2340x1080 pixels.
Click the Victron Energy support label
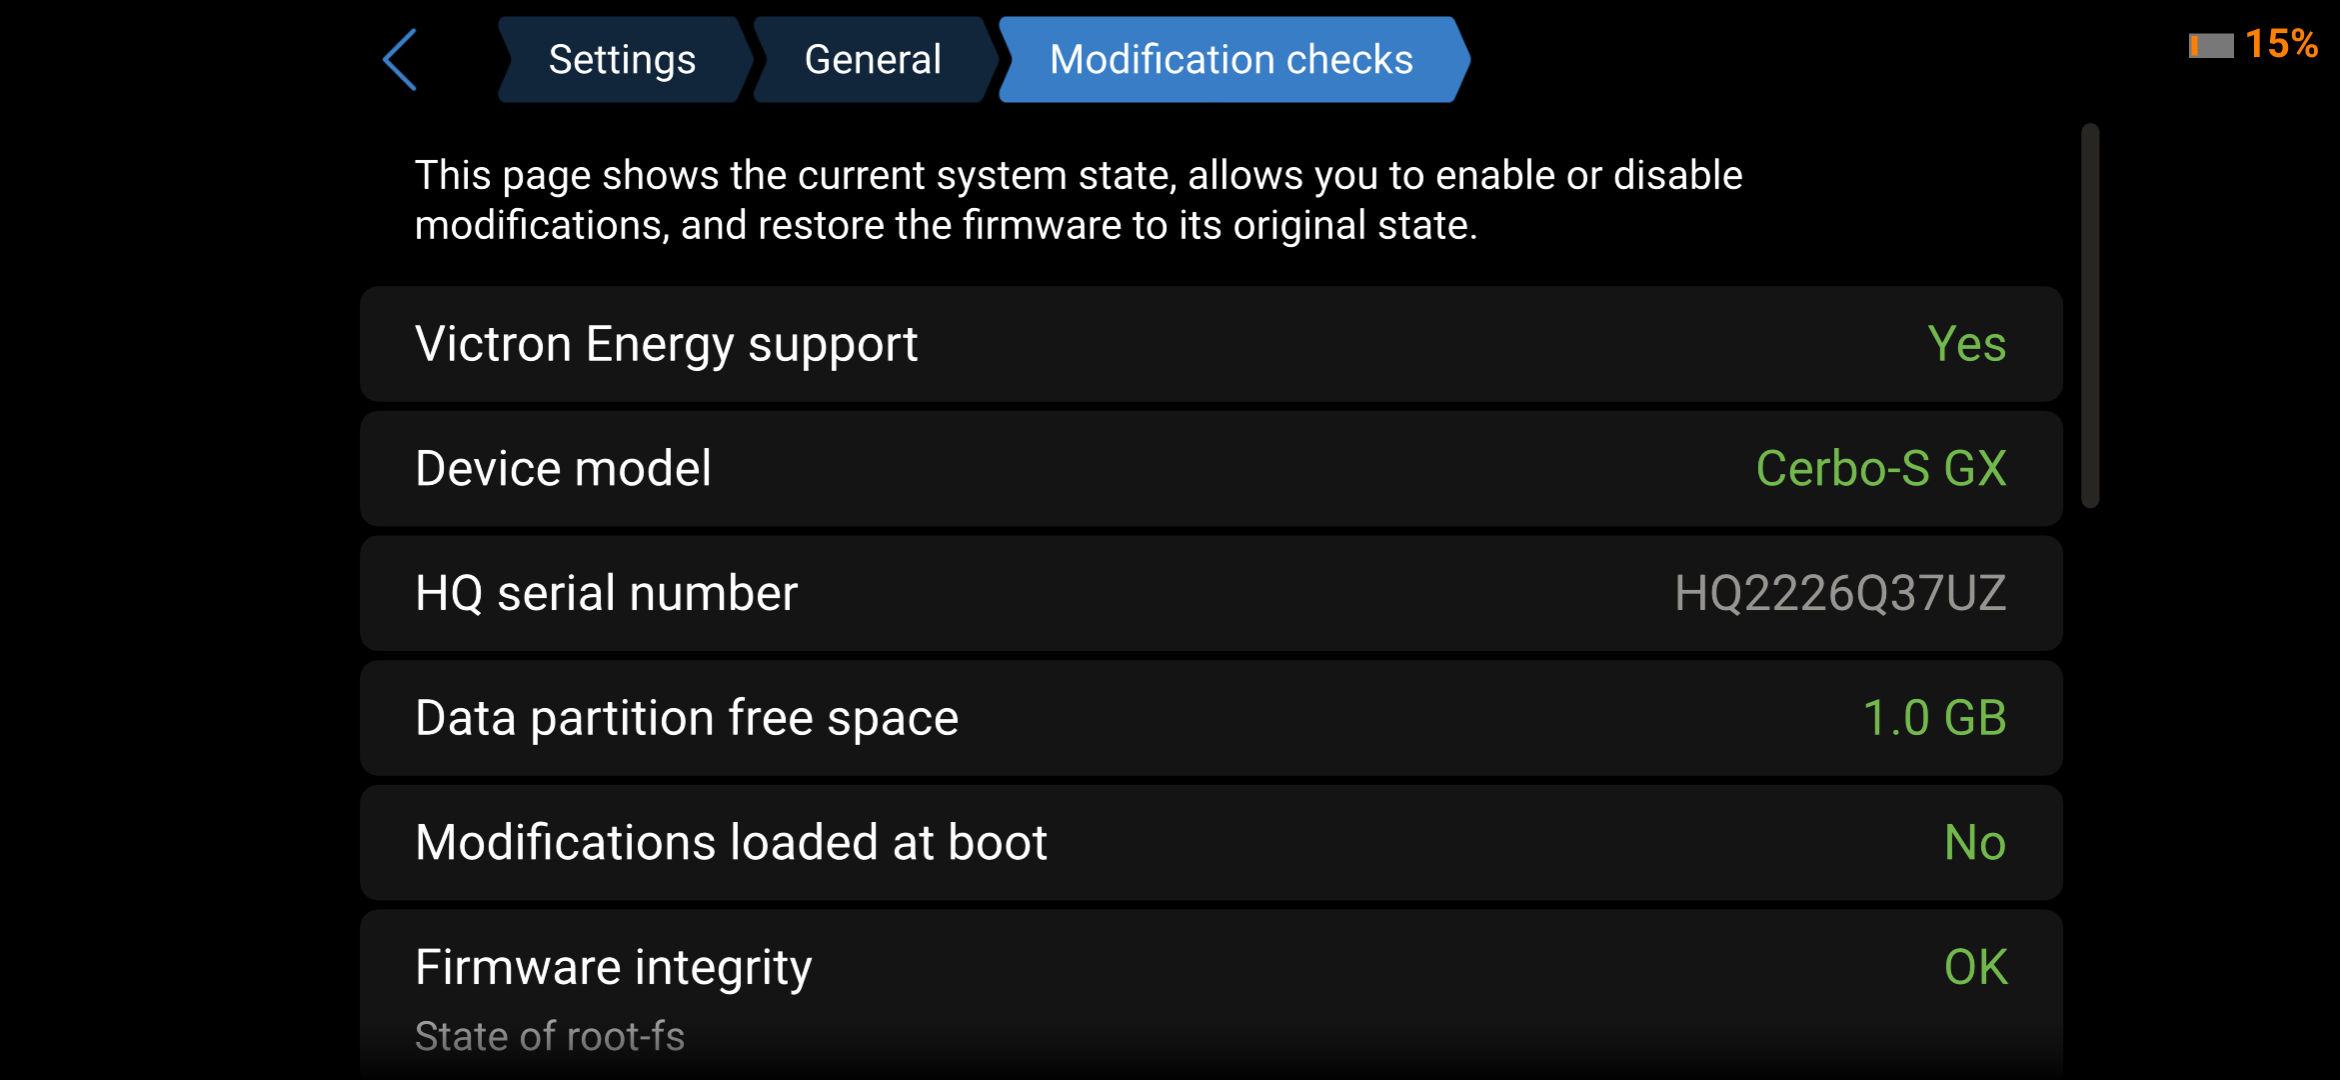point(666,344)
